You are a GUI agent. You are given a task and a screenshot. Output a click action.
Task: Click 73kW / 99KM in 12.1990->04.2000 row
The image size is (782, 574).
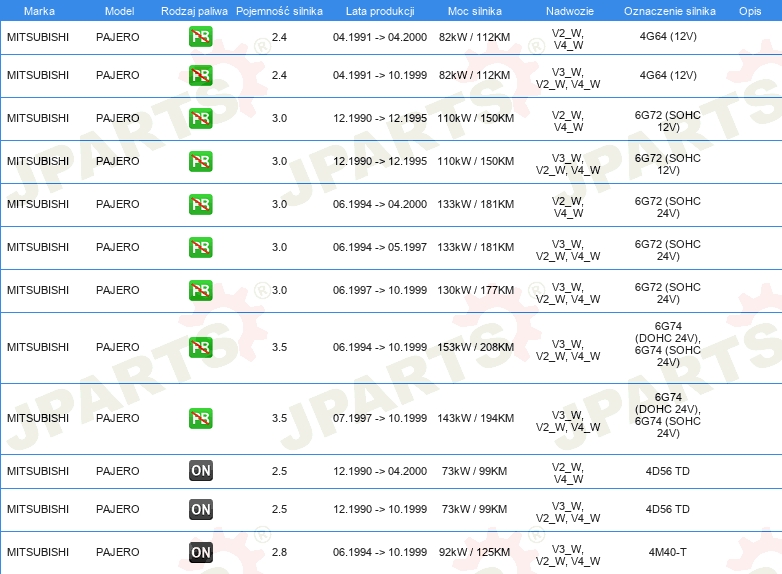474,471
